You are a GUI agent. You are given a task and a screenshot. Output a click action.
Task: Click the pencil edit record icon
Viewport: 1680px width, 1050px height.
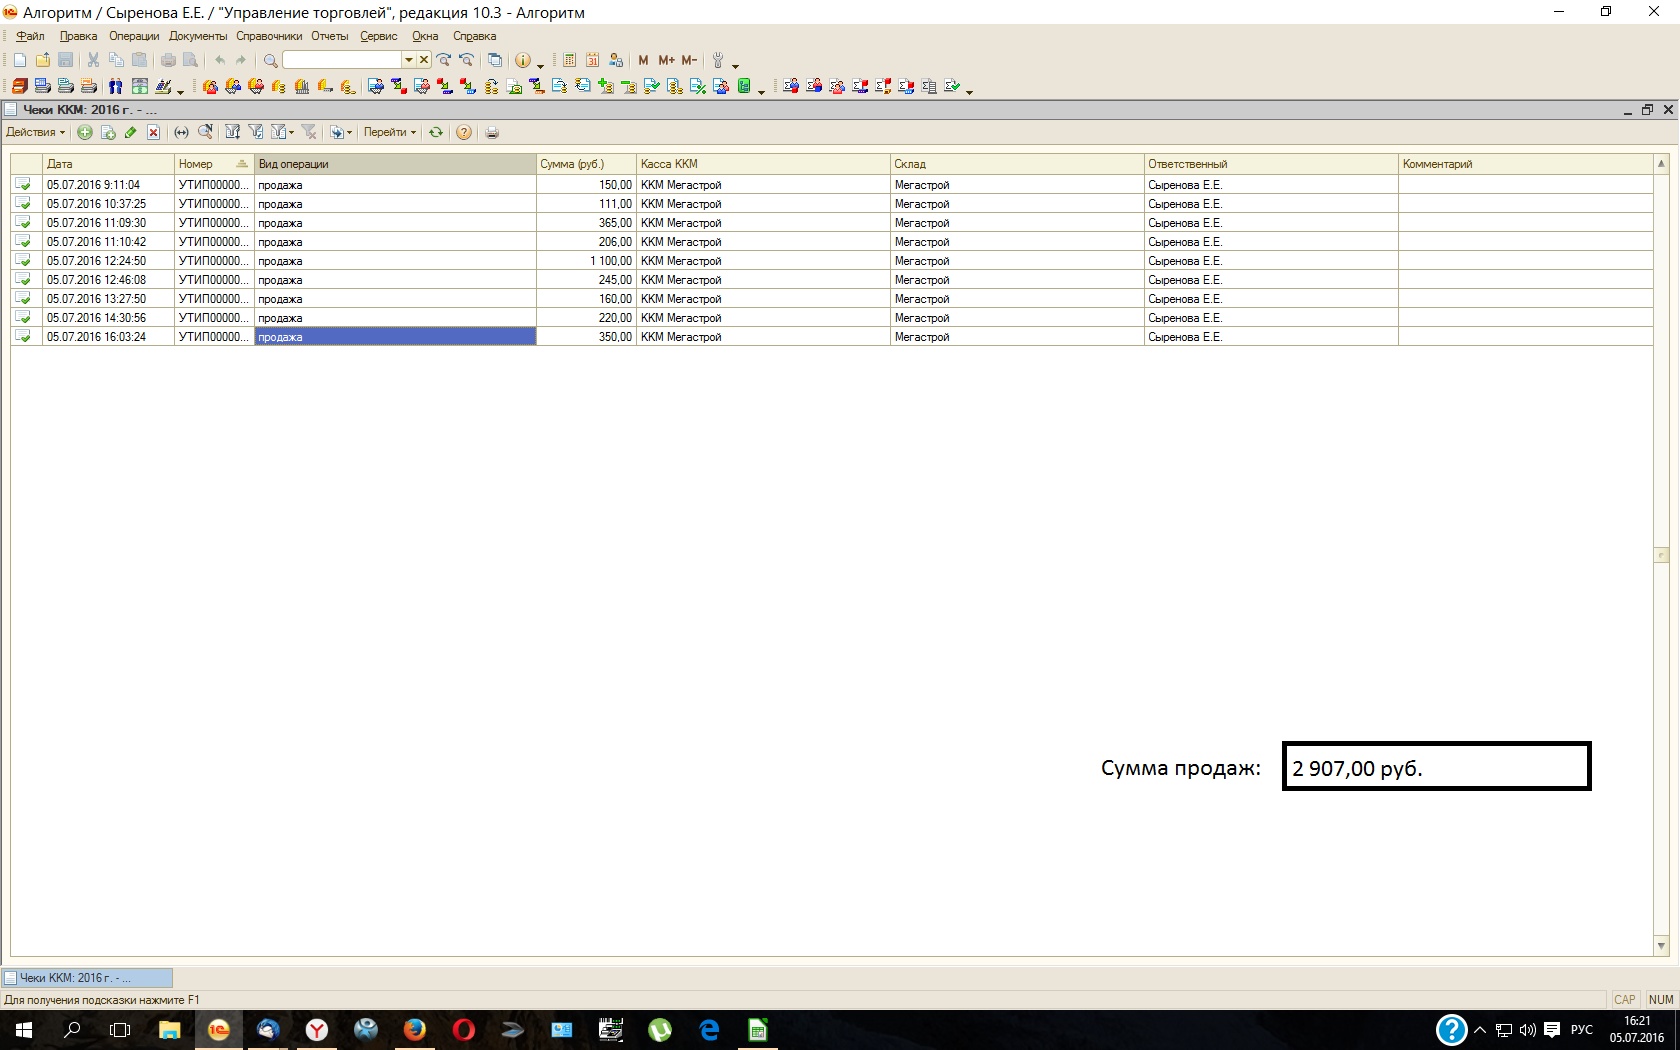pyautogui.click(x=131, y=132)
